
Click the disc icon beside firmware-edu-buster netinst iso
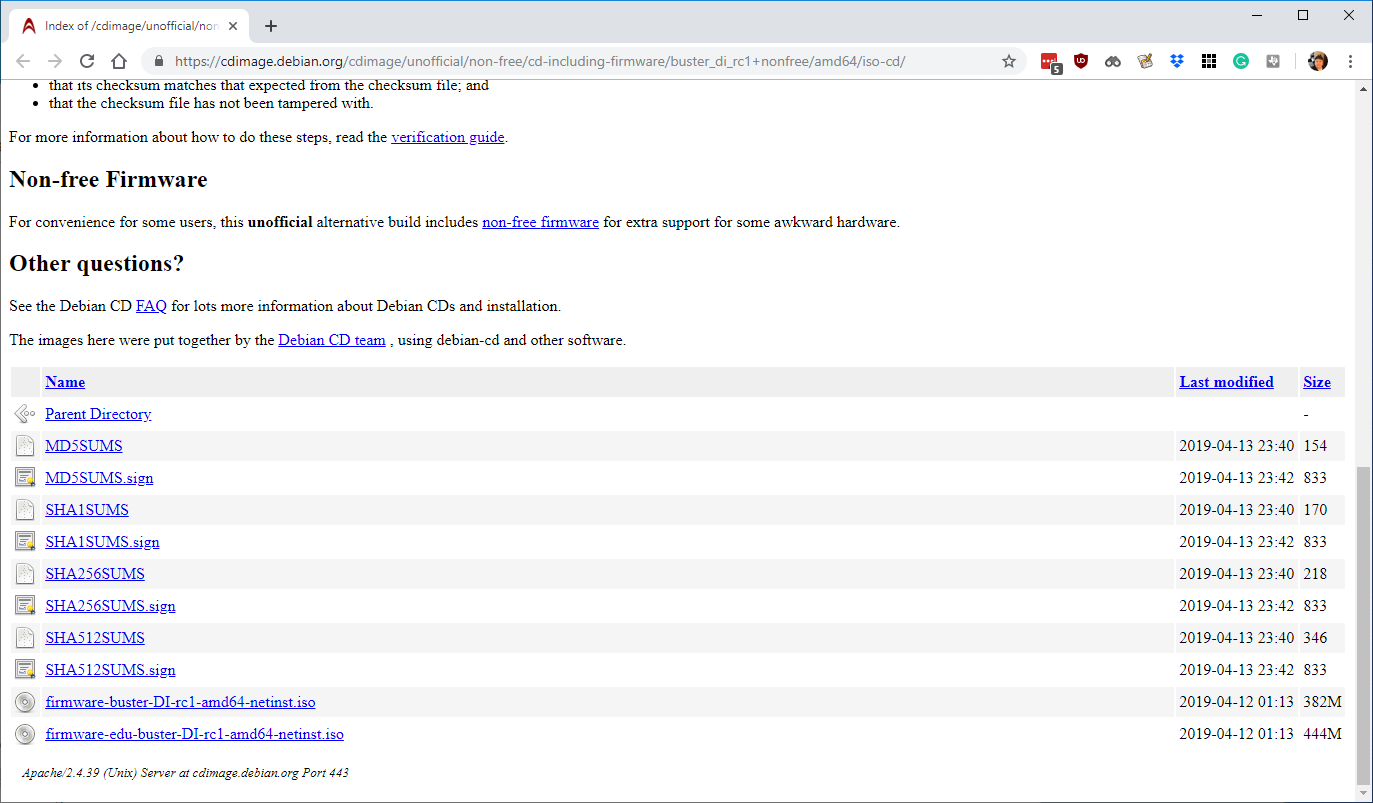[x=25, y=734]
